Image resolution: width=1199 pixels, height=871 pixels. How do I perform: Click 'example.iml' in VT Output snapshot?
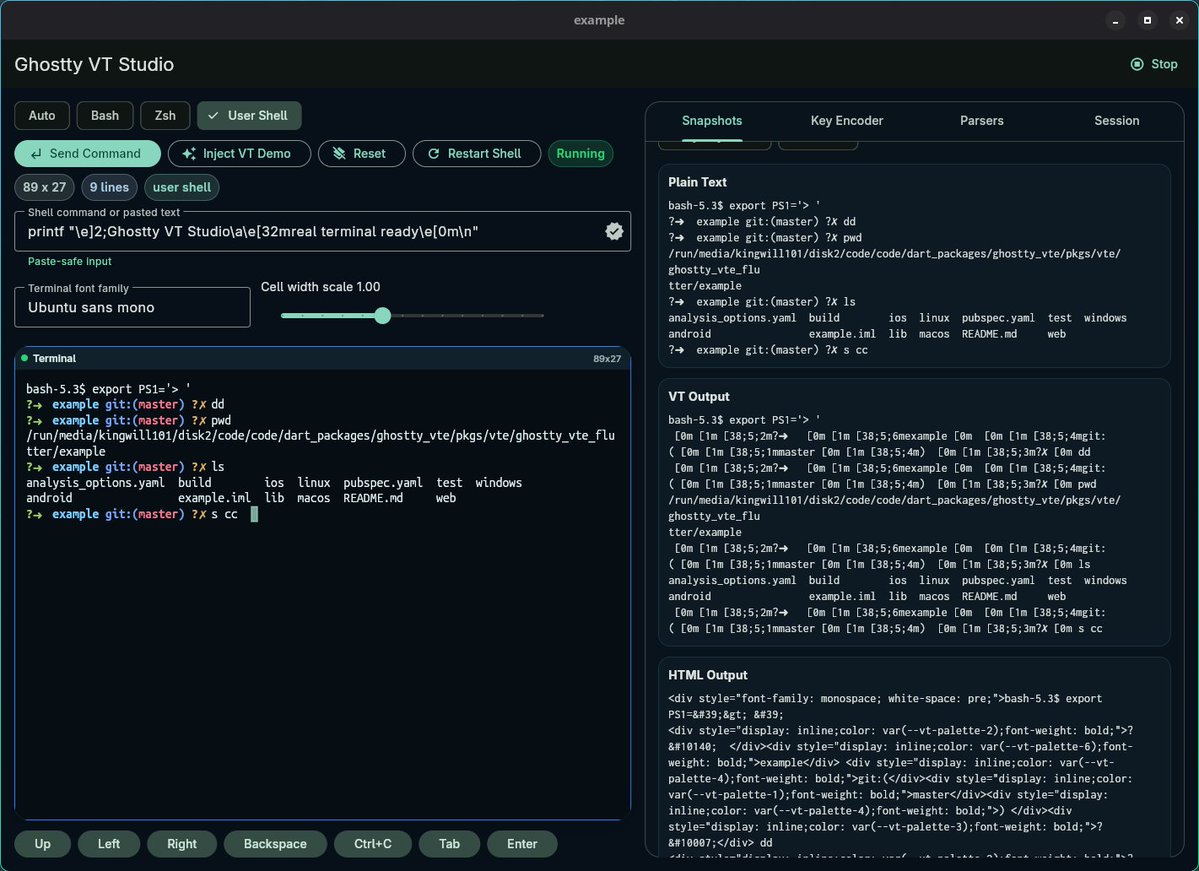(842, 596)
